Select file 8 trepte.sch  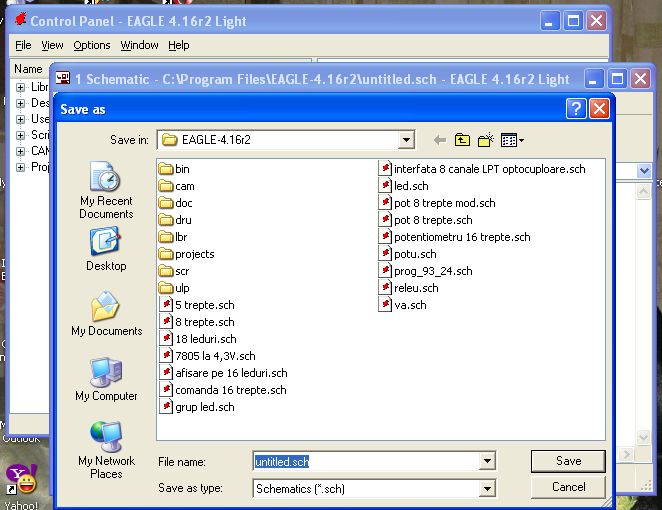coord(197,322)
